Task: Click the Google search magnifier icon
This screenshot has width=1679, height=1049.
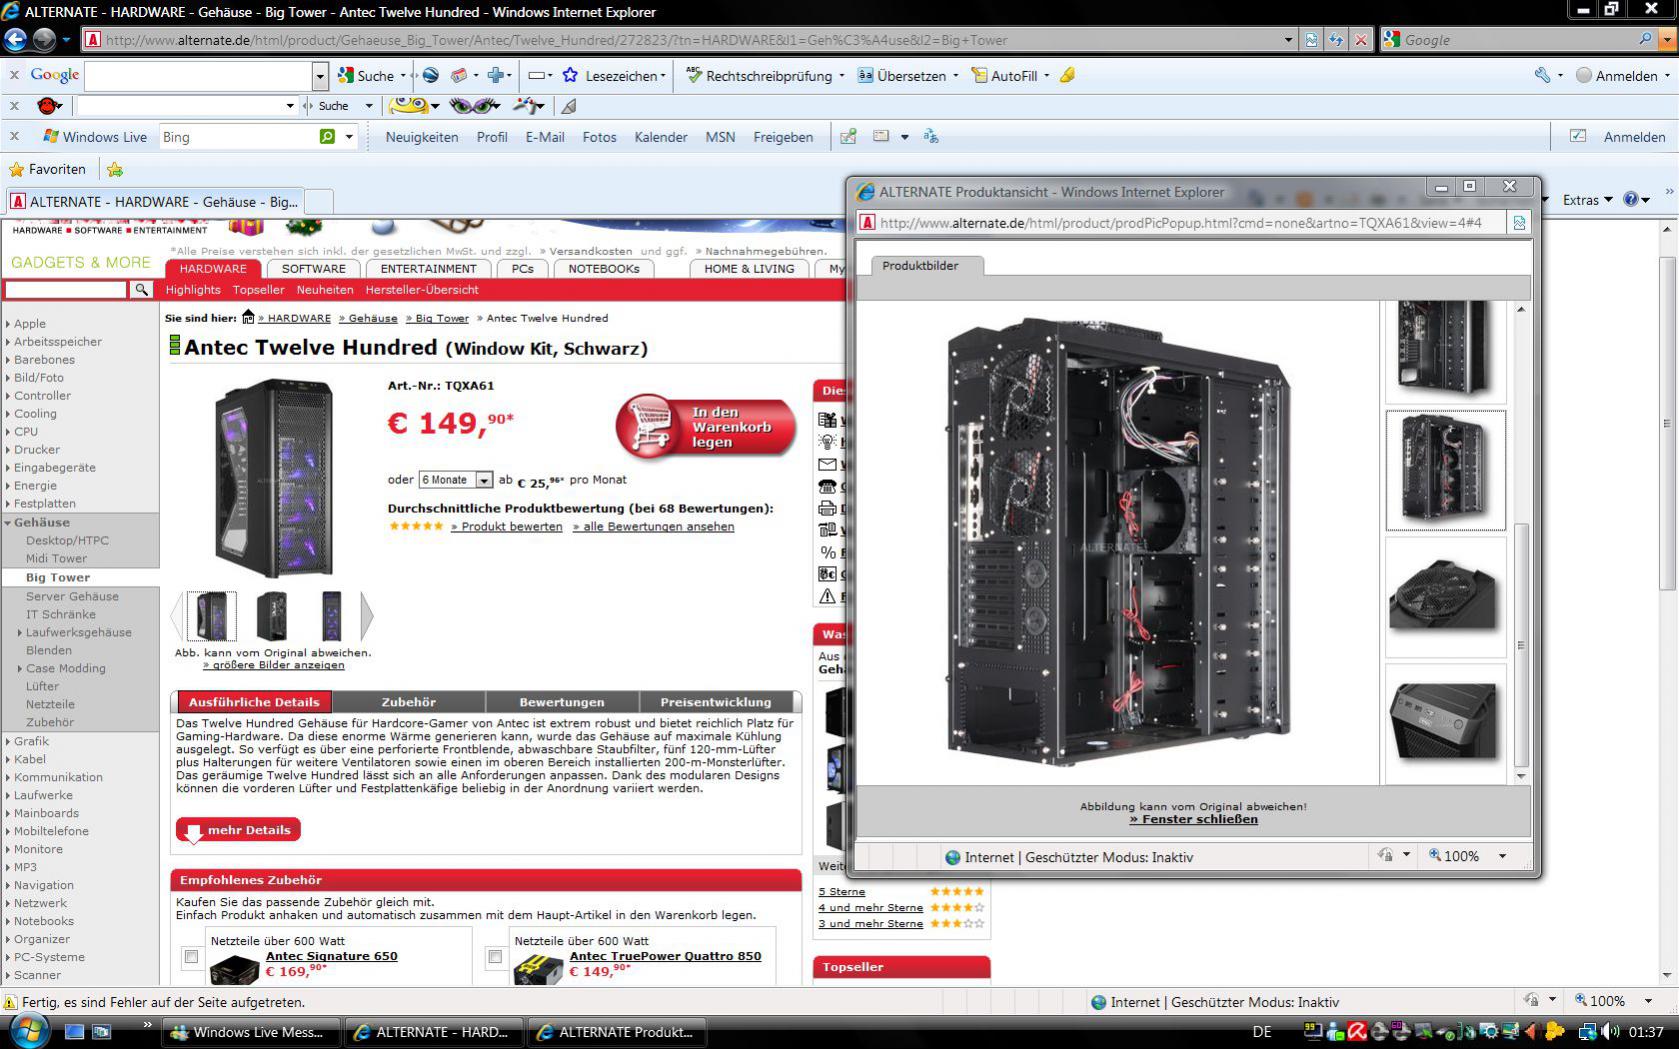Action: point(1645,40)
